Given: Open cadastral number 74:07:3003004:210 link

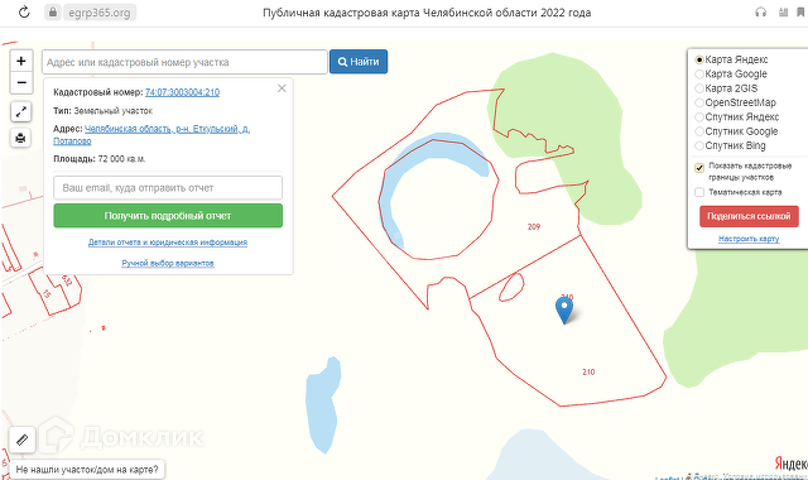Looking at the screenshot, I should [182, 92].
